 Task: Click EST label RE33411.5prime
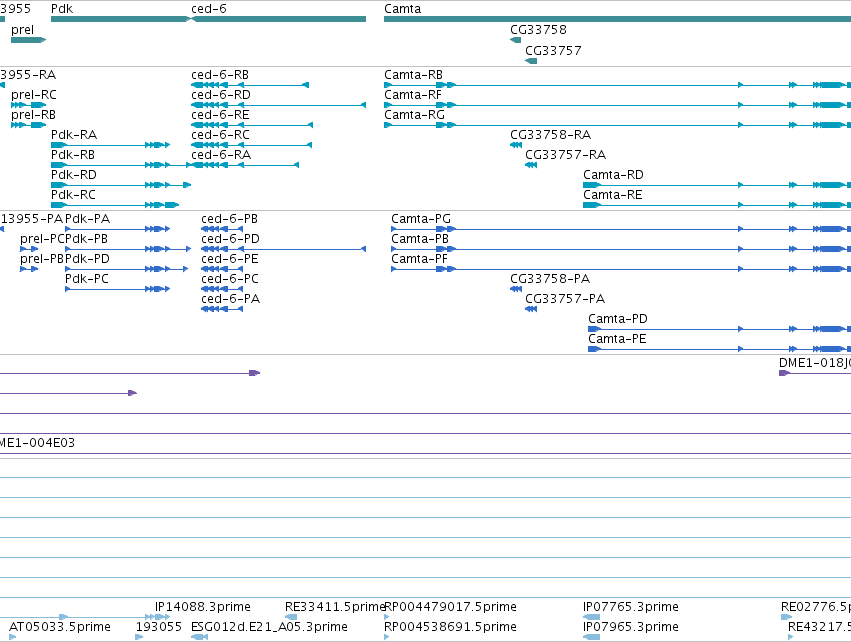click(x=334, y=607)
